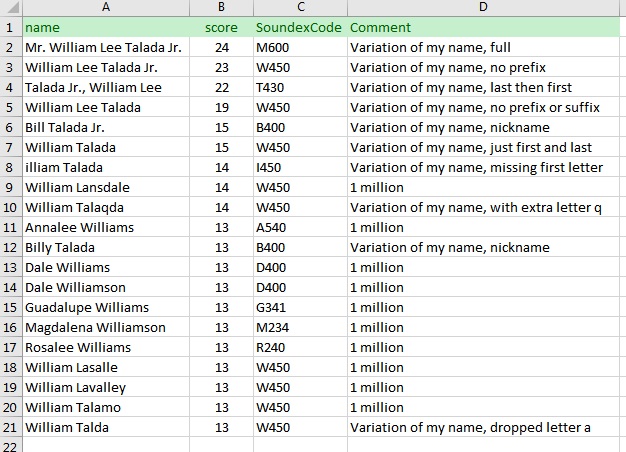This screenshot has height=452, width=626.
Task: Click Soundex code 'T430' cell
Action: point(298,88)
